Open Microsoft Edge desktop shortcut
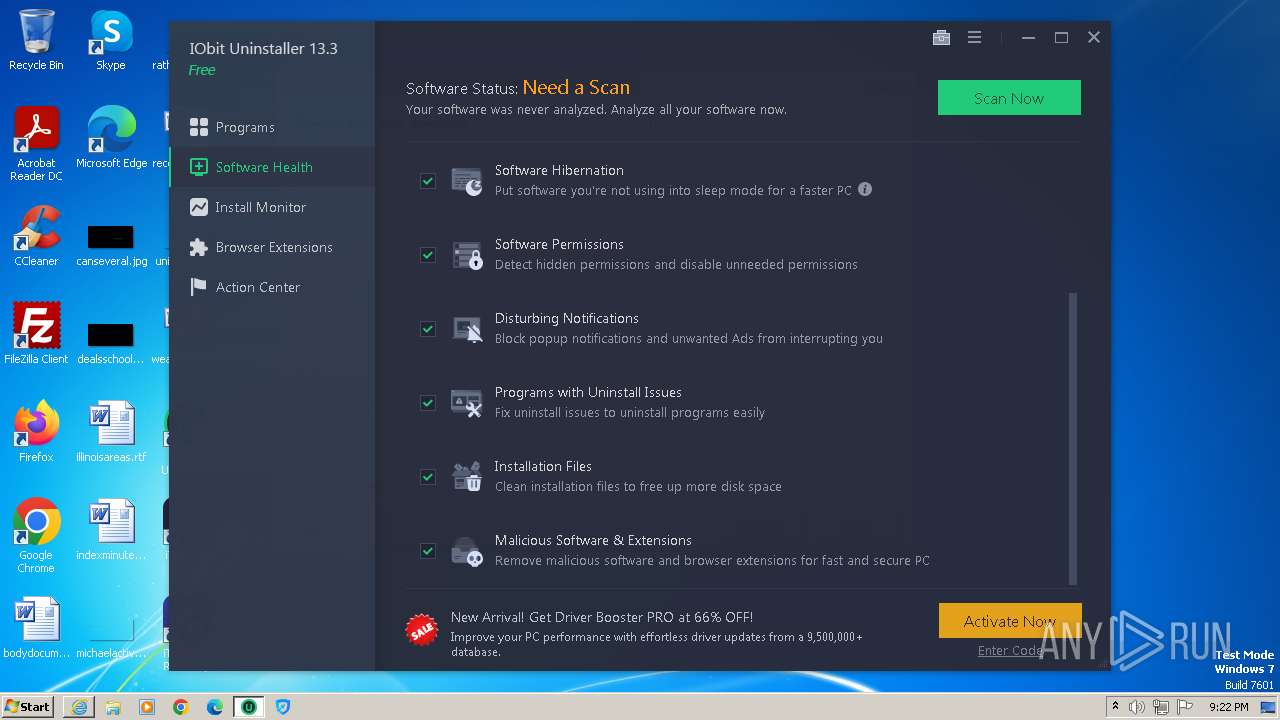Image resolution: width=1280 pixels, height=720 pixels. pyautogui.click(x=111, y=137)
